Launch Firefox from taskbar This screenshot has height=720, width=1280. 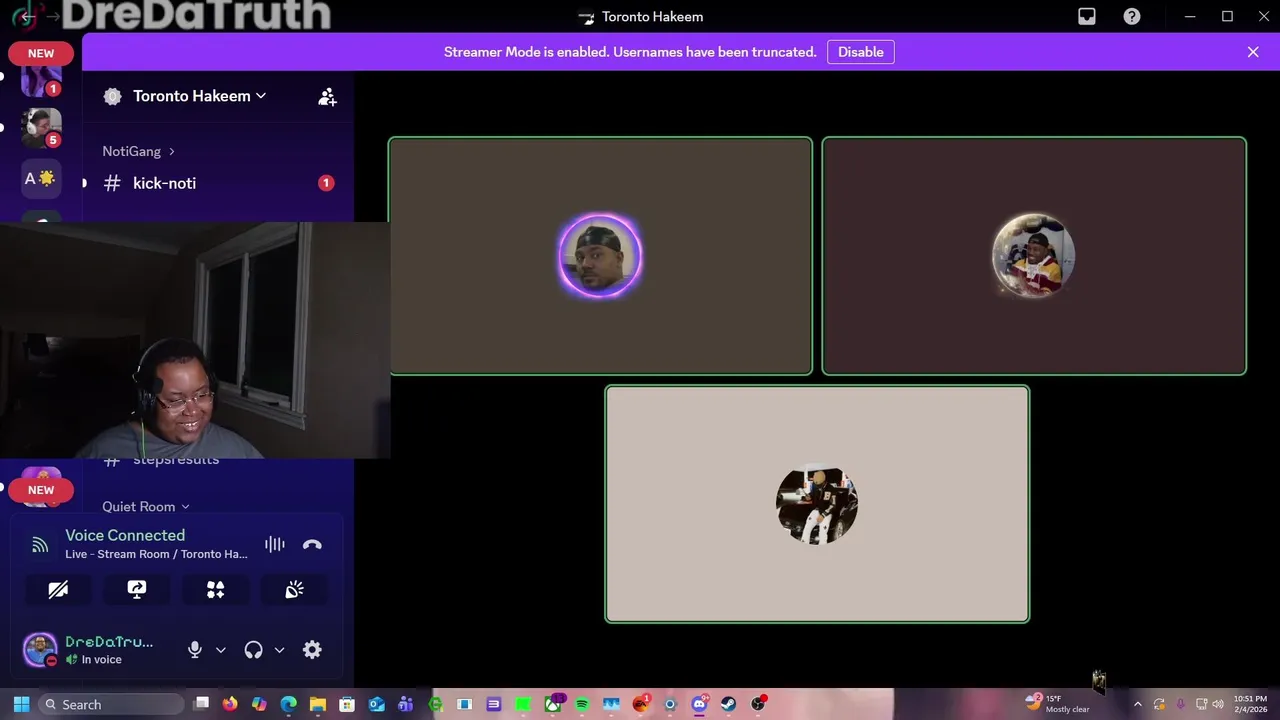230,704
